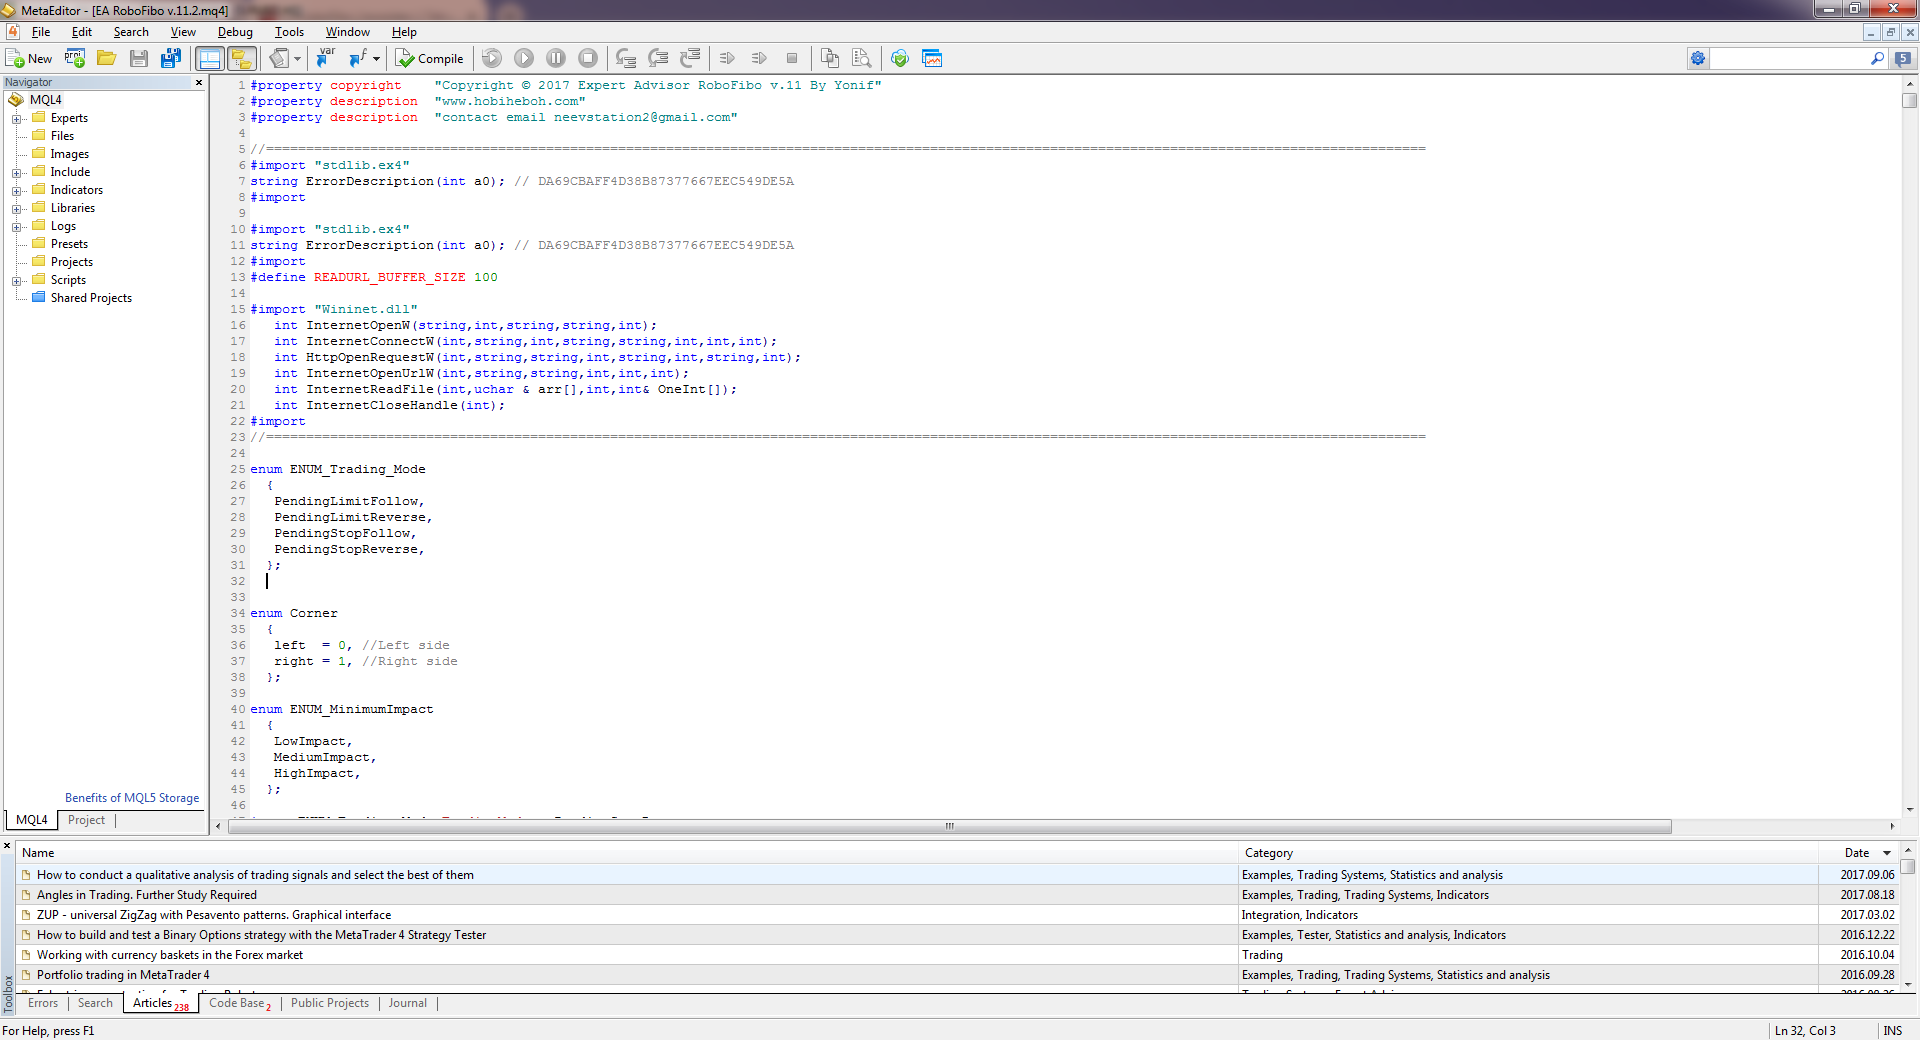Compile the current source file
Image resolution: width=1920 pixels, height=1040 pixels.
coord(430,58)
